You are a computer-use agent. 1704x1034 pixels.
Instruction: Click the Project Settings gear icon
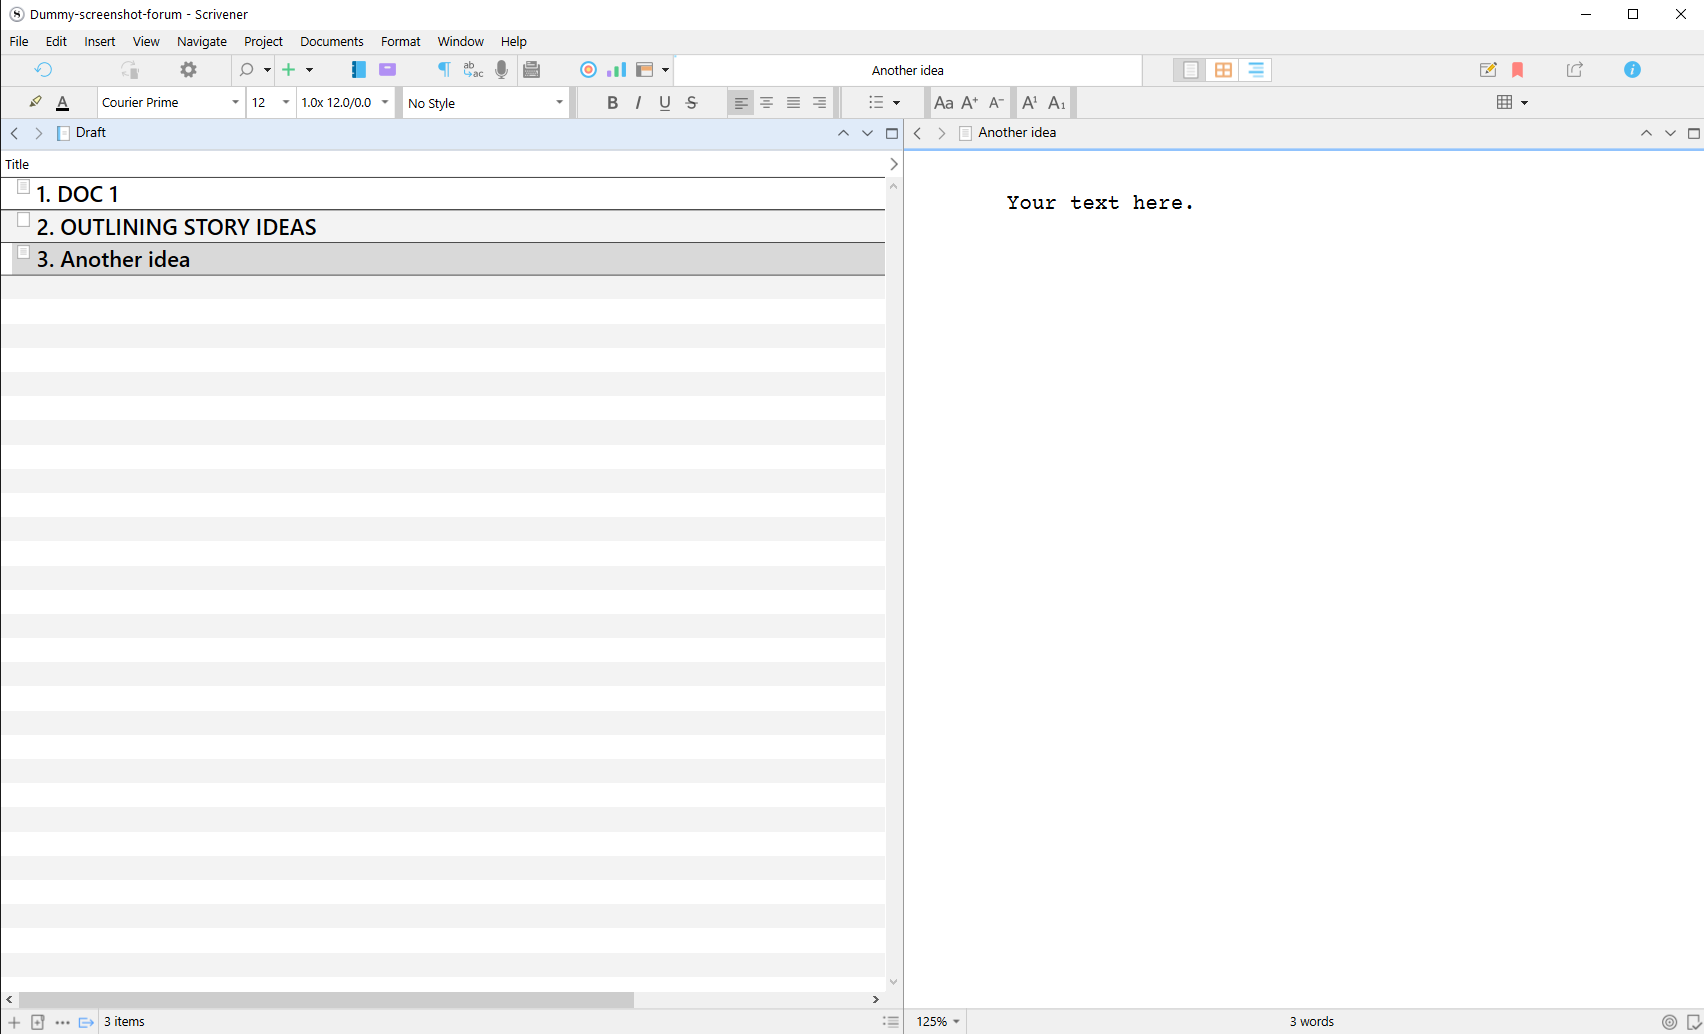tap(188, 70)
